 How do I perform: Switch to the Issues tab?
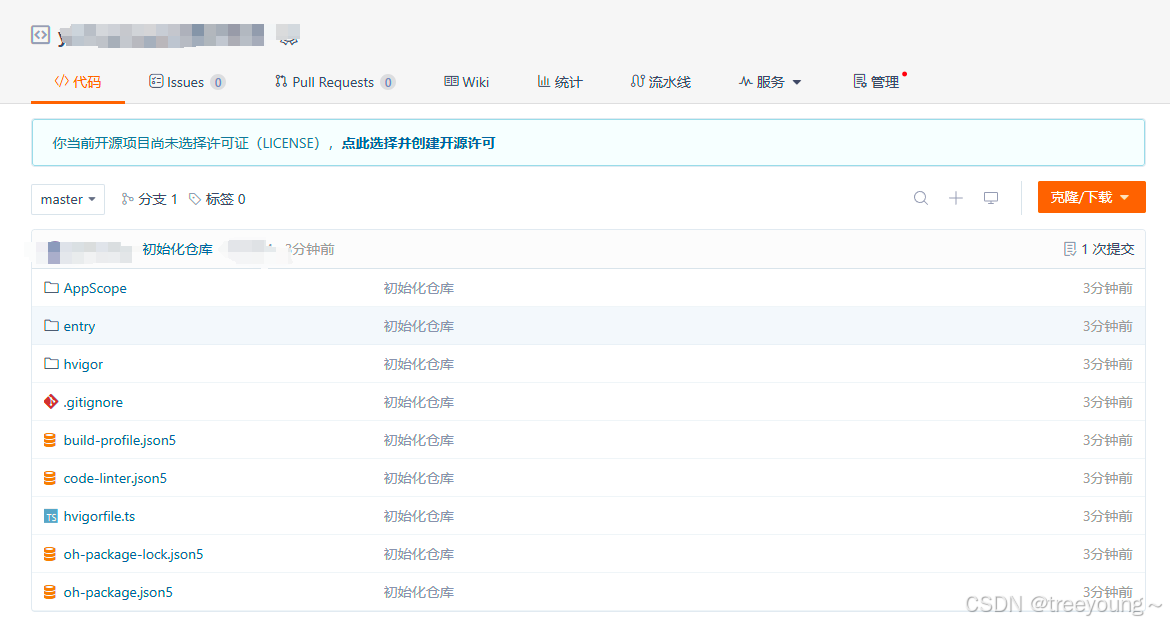click(x=187, y=82)
